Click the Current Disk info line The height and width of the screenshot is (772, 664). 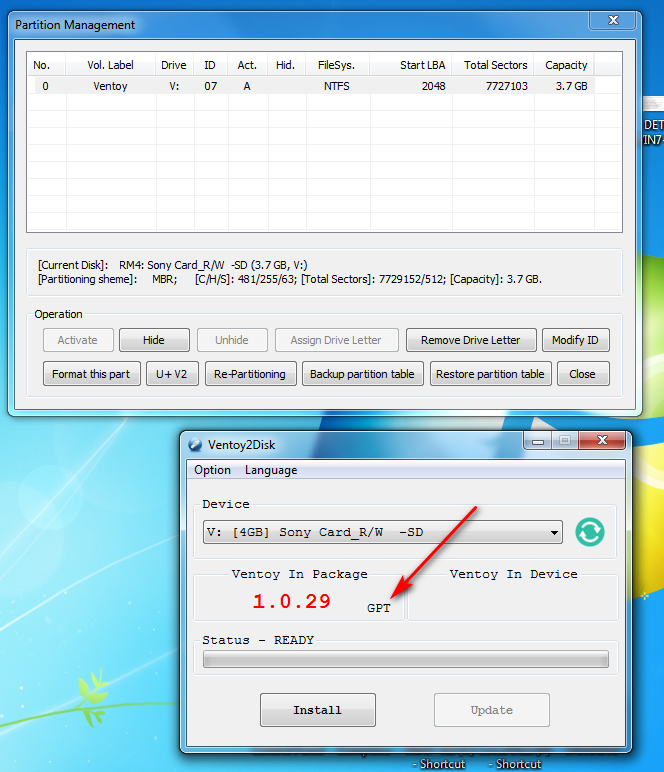pos(173,265)
